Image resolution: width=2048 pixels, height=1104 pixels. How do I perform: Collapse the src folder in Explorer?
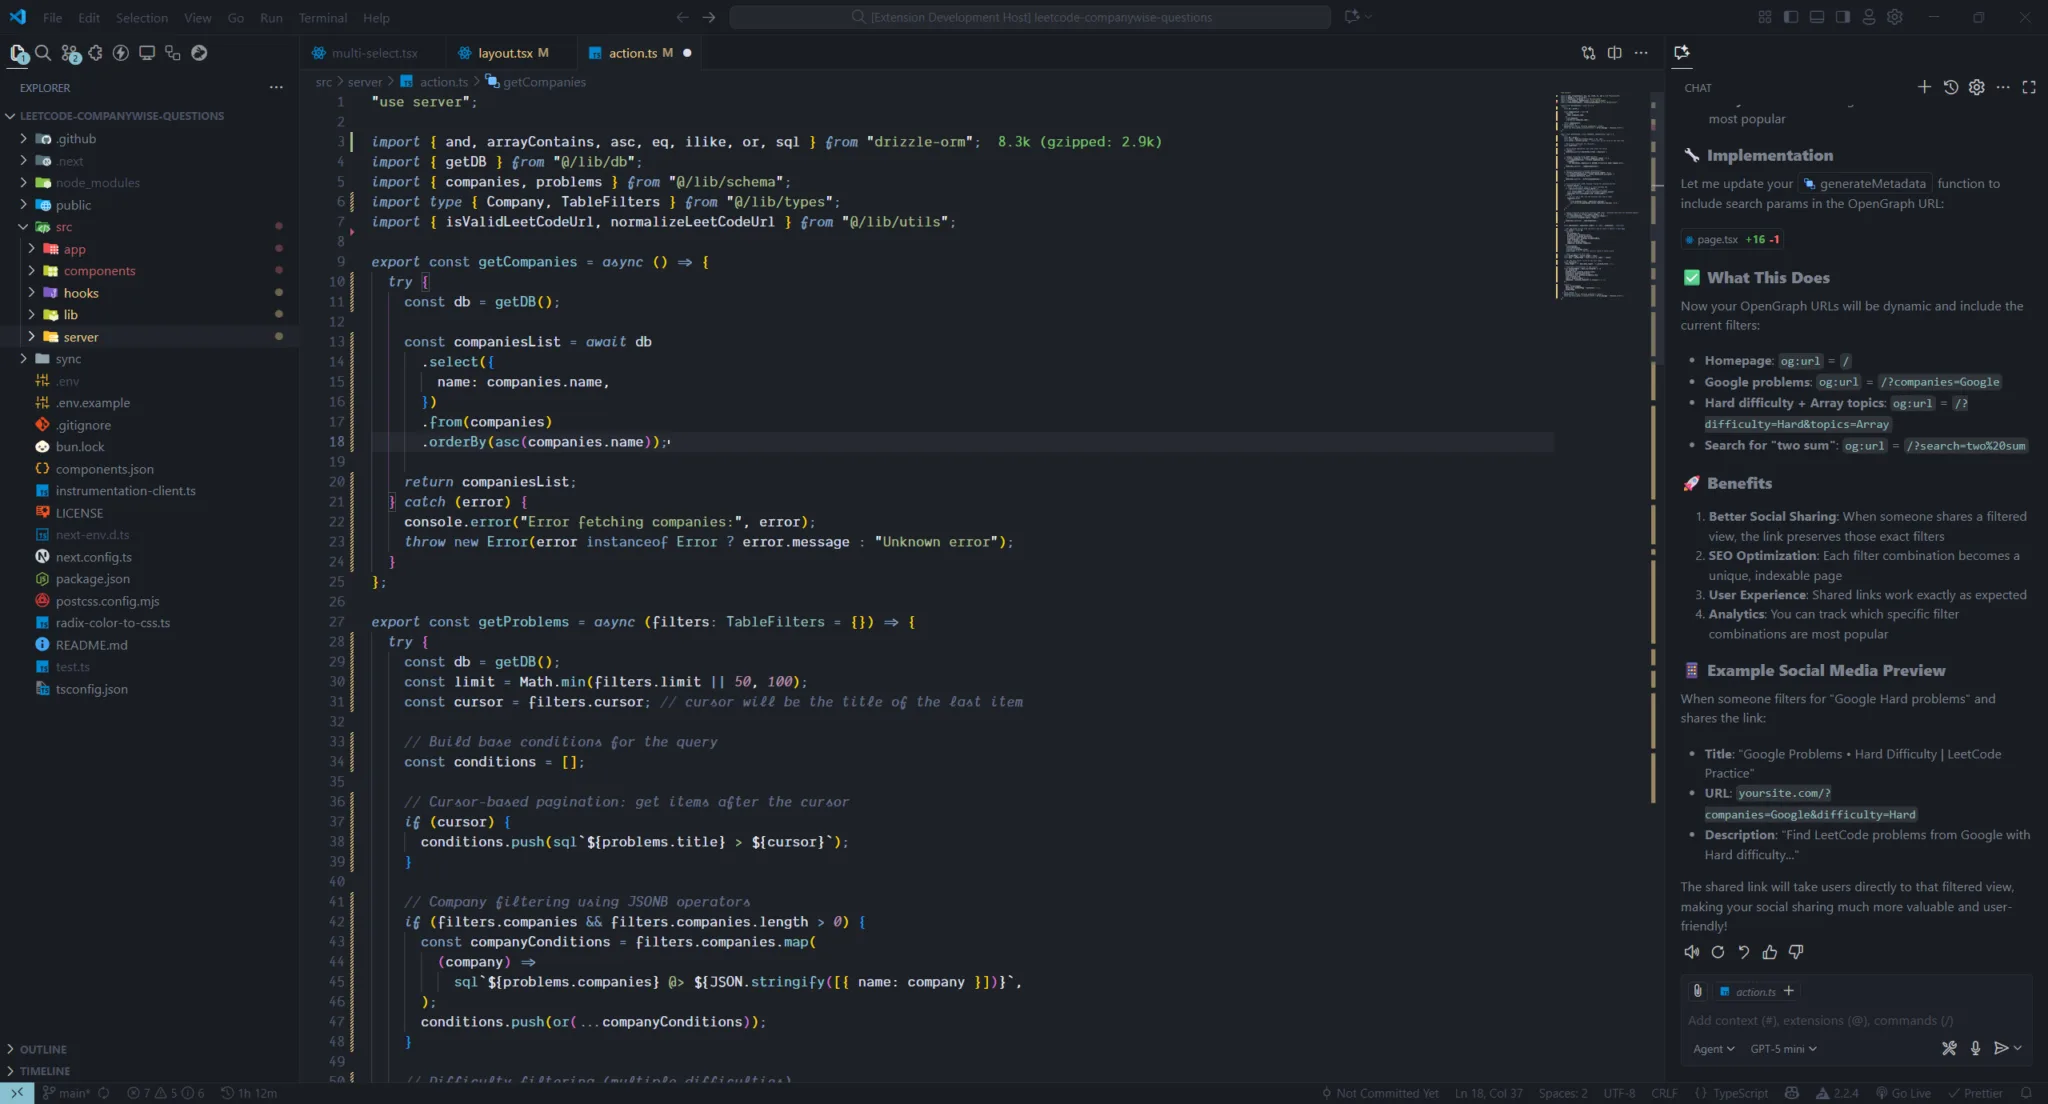[x=62, y=227]
